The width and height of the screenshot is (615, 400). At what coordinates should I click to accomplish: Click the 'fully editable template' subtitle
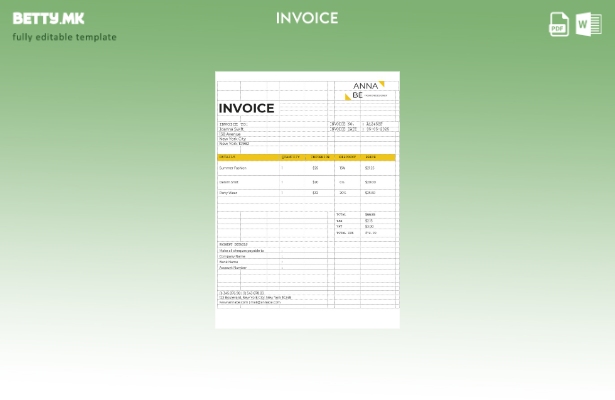[64, 38]
